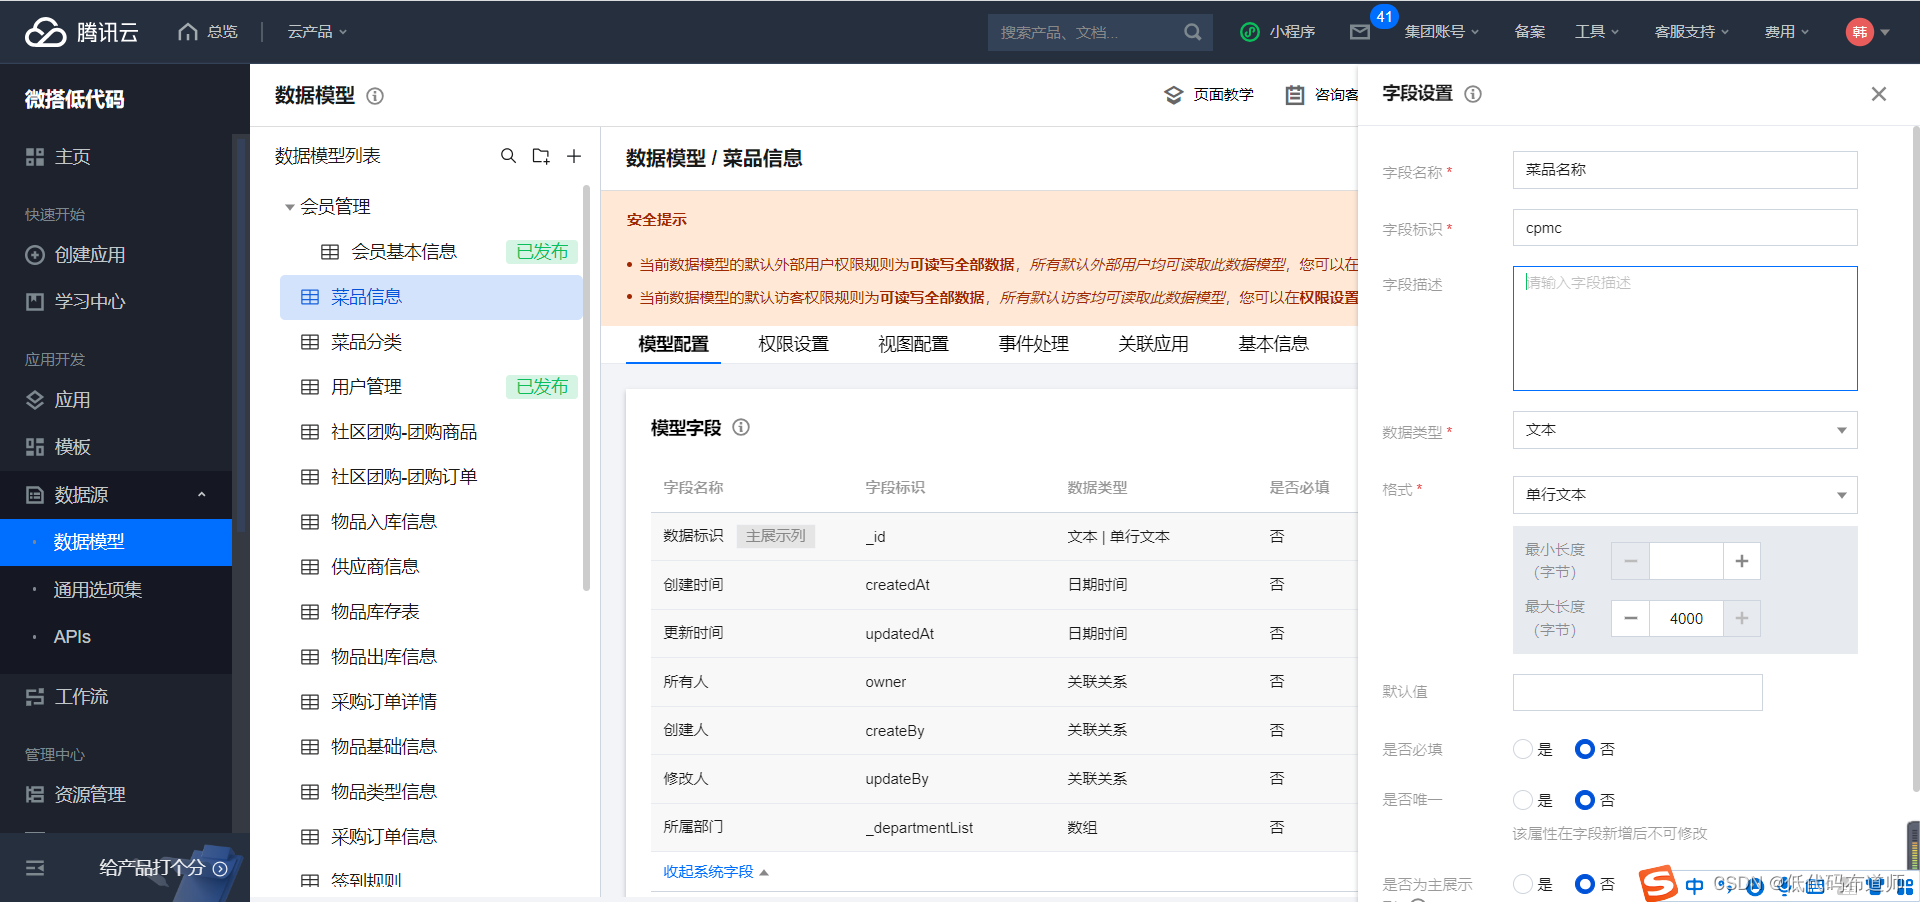The image size is (1920, 902).
Task: Open 客服支持 dropdown
Action: [1692, 32]
